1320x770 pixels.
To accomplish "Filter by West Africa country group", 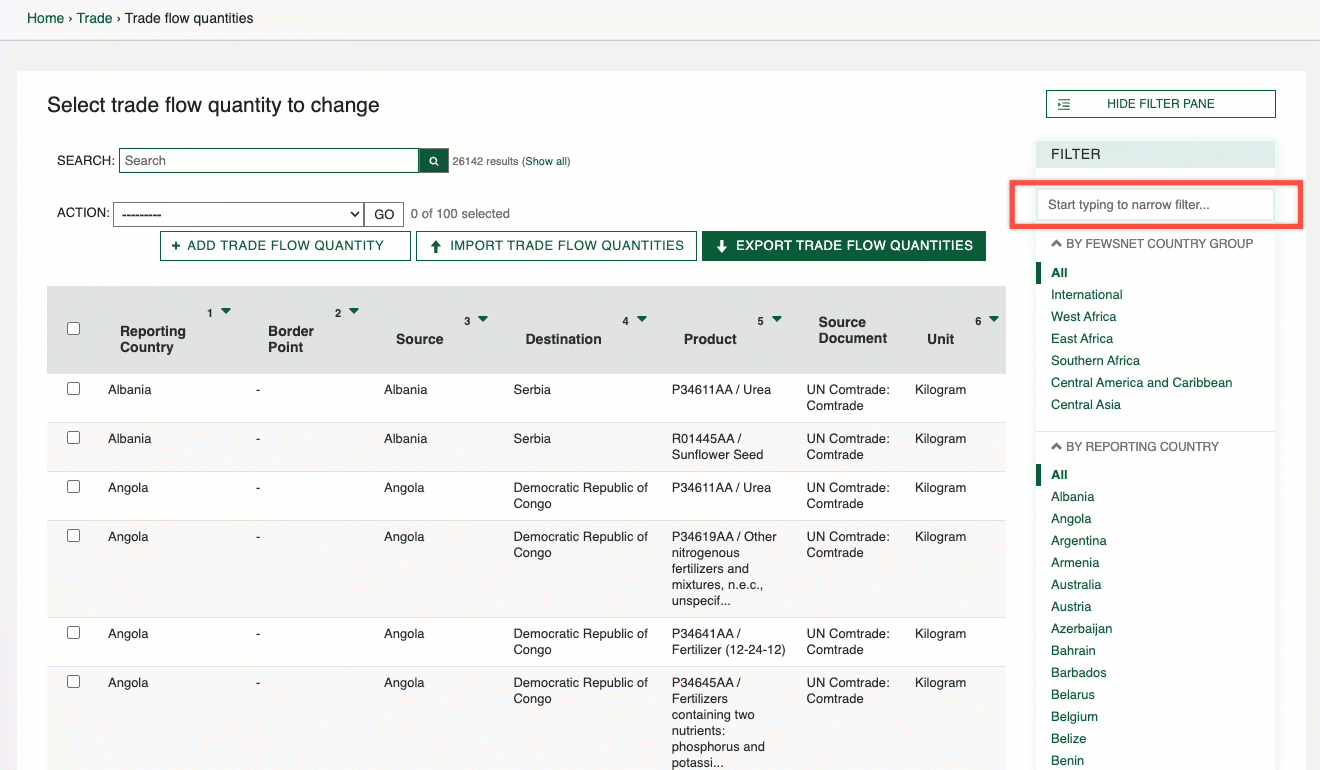I will (1083, 317).
